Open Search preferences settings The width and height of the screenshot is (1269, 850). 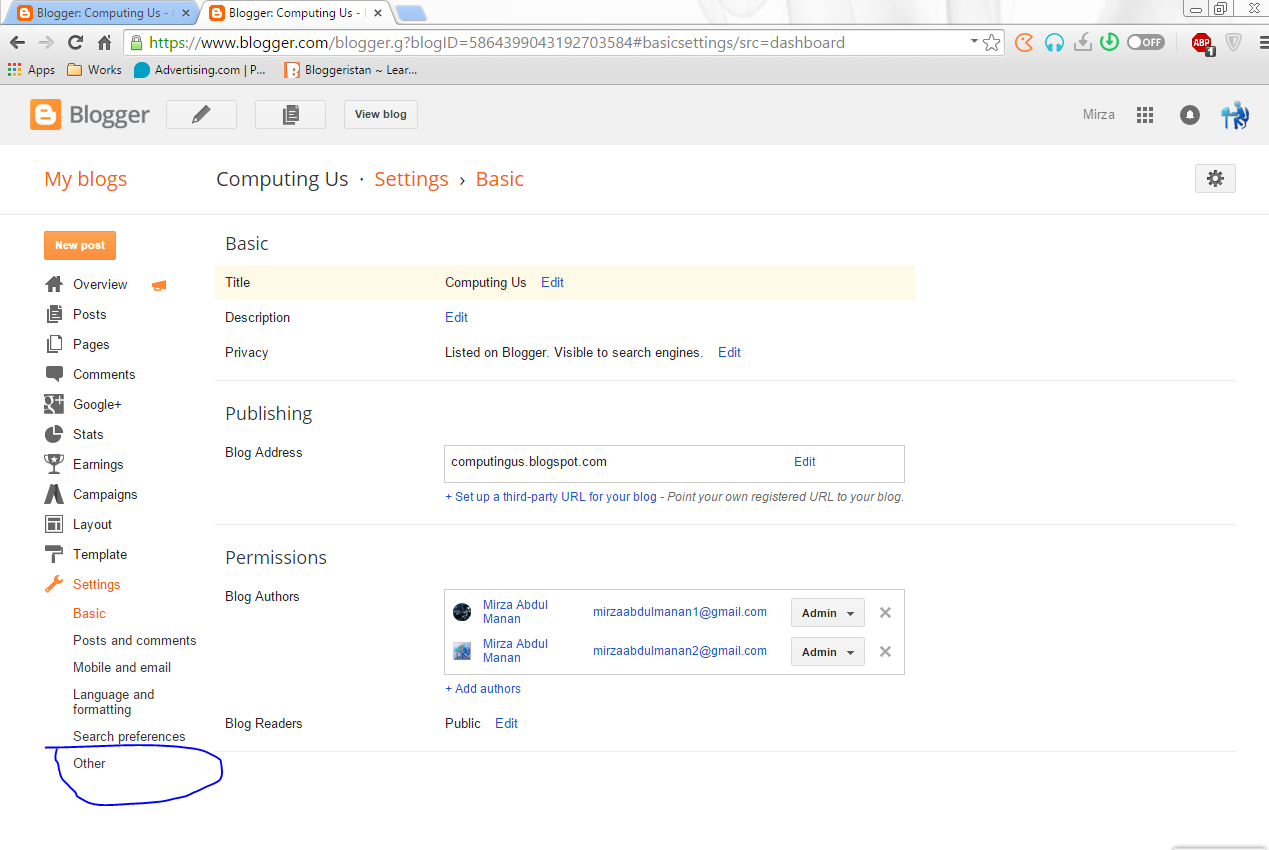pos(129,736)
